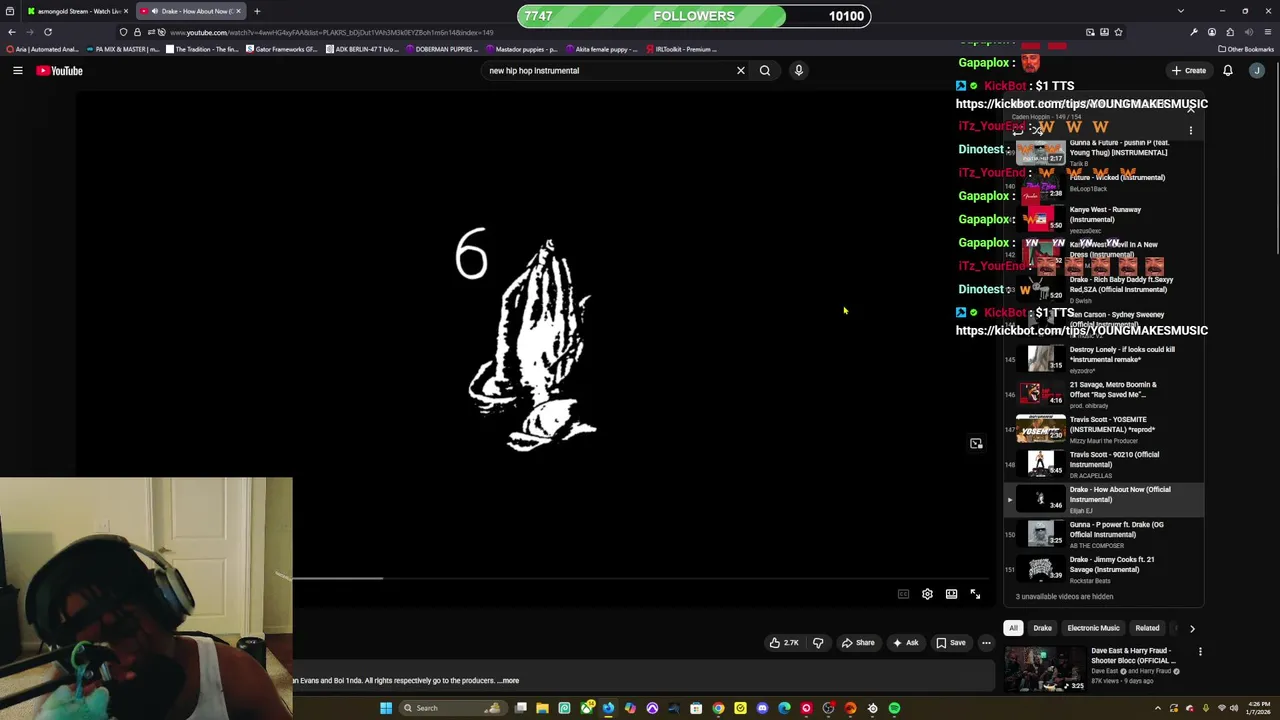Click the search field containing 'new hip hop instrumental'
This screenshot has width=1280, height=720.
(608, 71)
